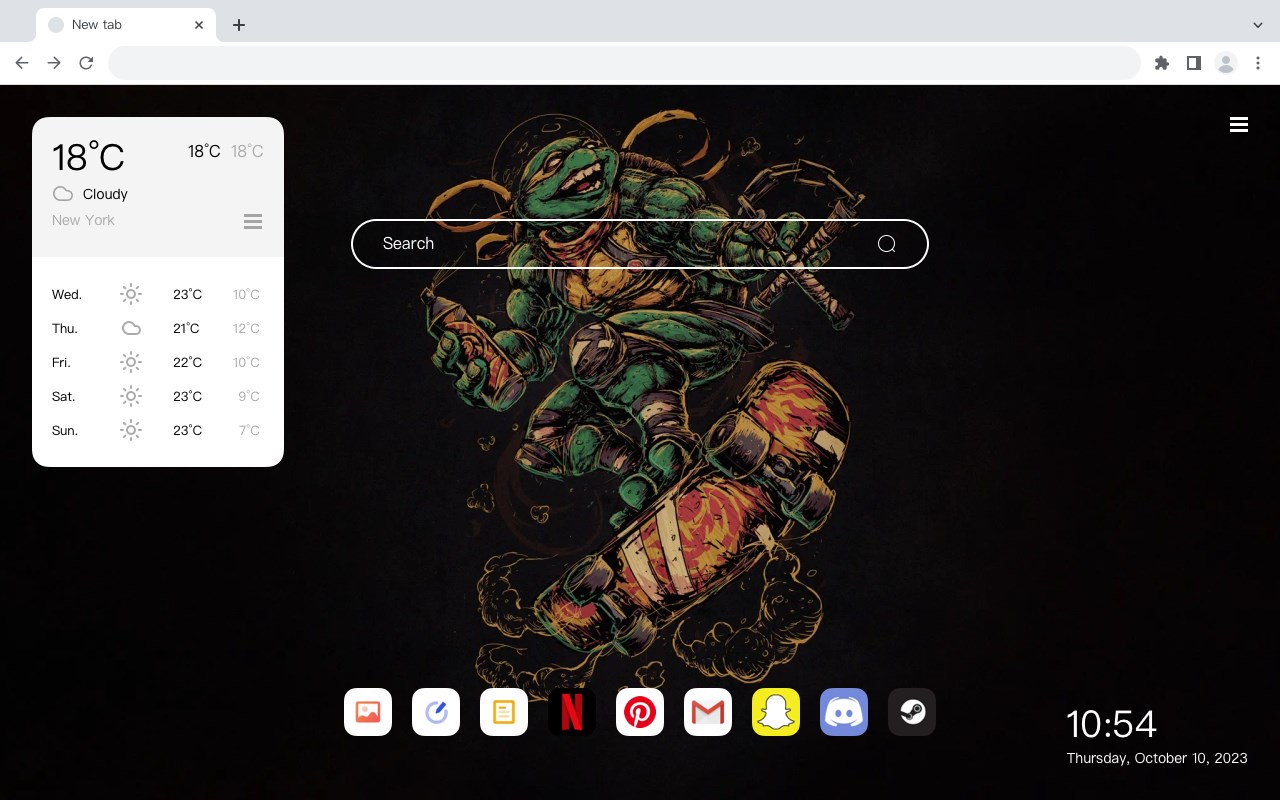Open the weather widget menu icon
This screenshot has height=800, width=1280.
253,221
